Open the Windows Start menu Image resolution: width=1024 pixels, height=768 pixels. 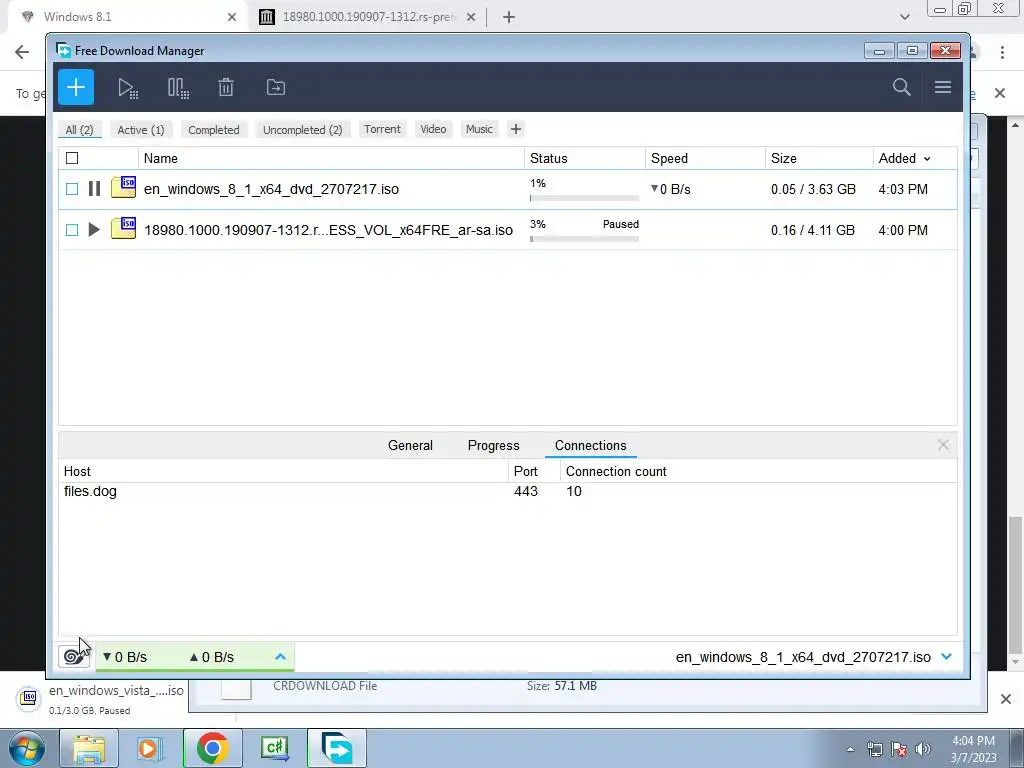tap(27, 748)
